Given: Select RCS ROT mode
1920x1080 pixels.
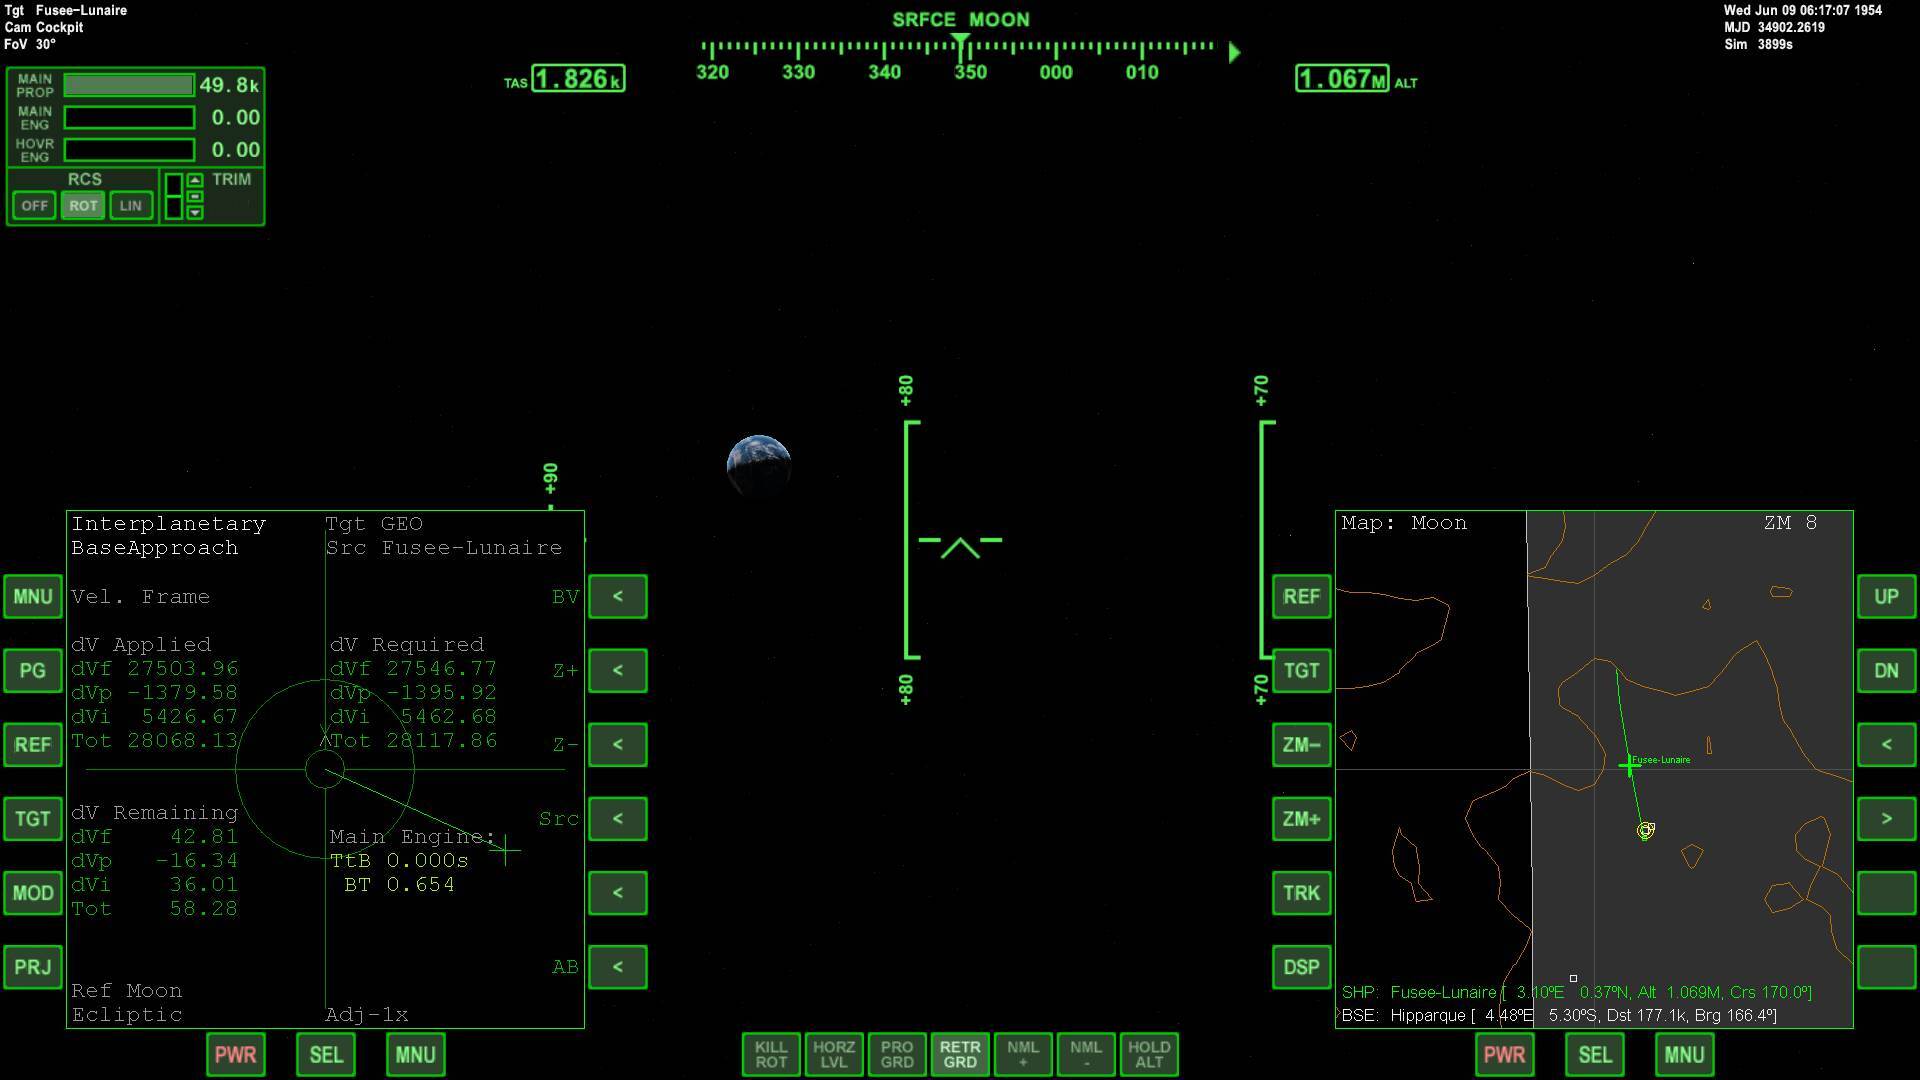Looking at the screenshot, I should coord(83,205).
